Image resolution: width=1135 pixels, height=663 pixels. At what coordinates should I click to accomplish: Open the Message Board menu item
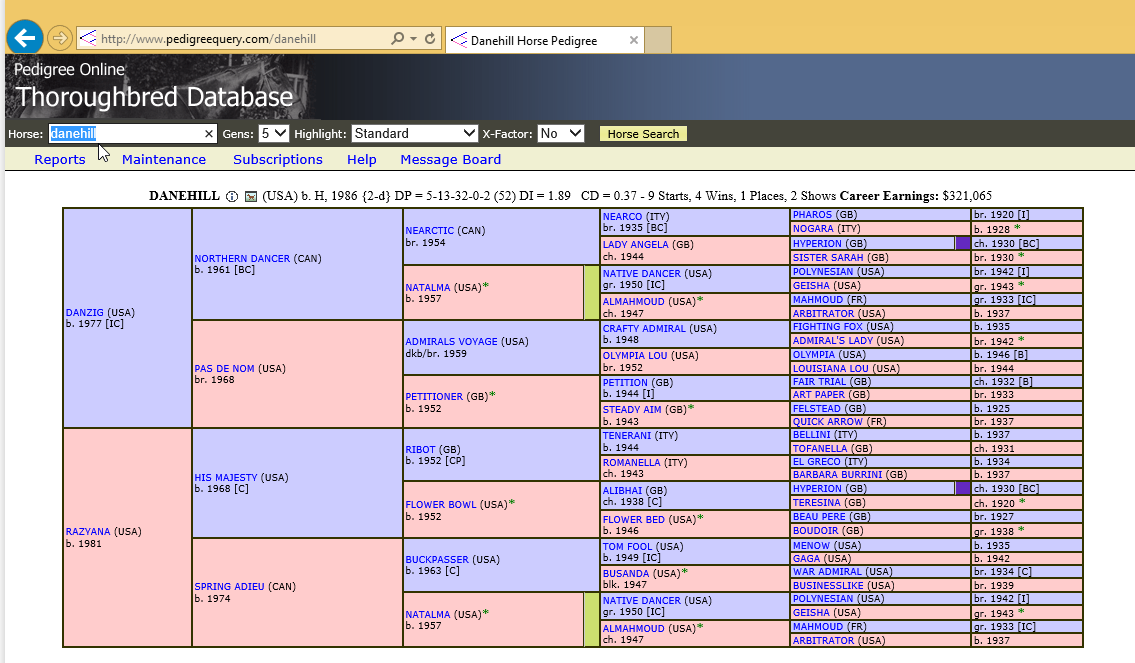coord(450,160)
